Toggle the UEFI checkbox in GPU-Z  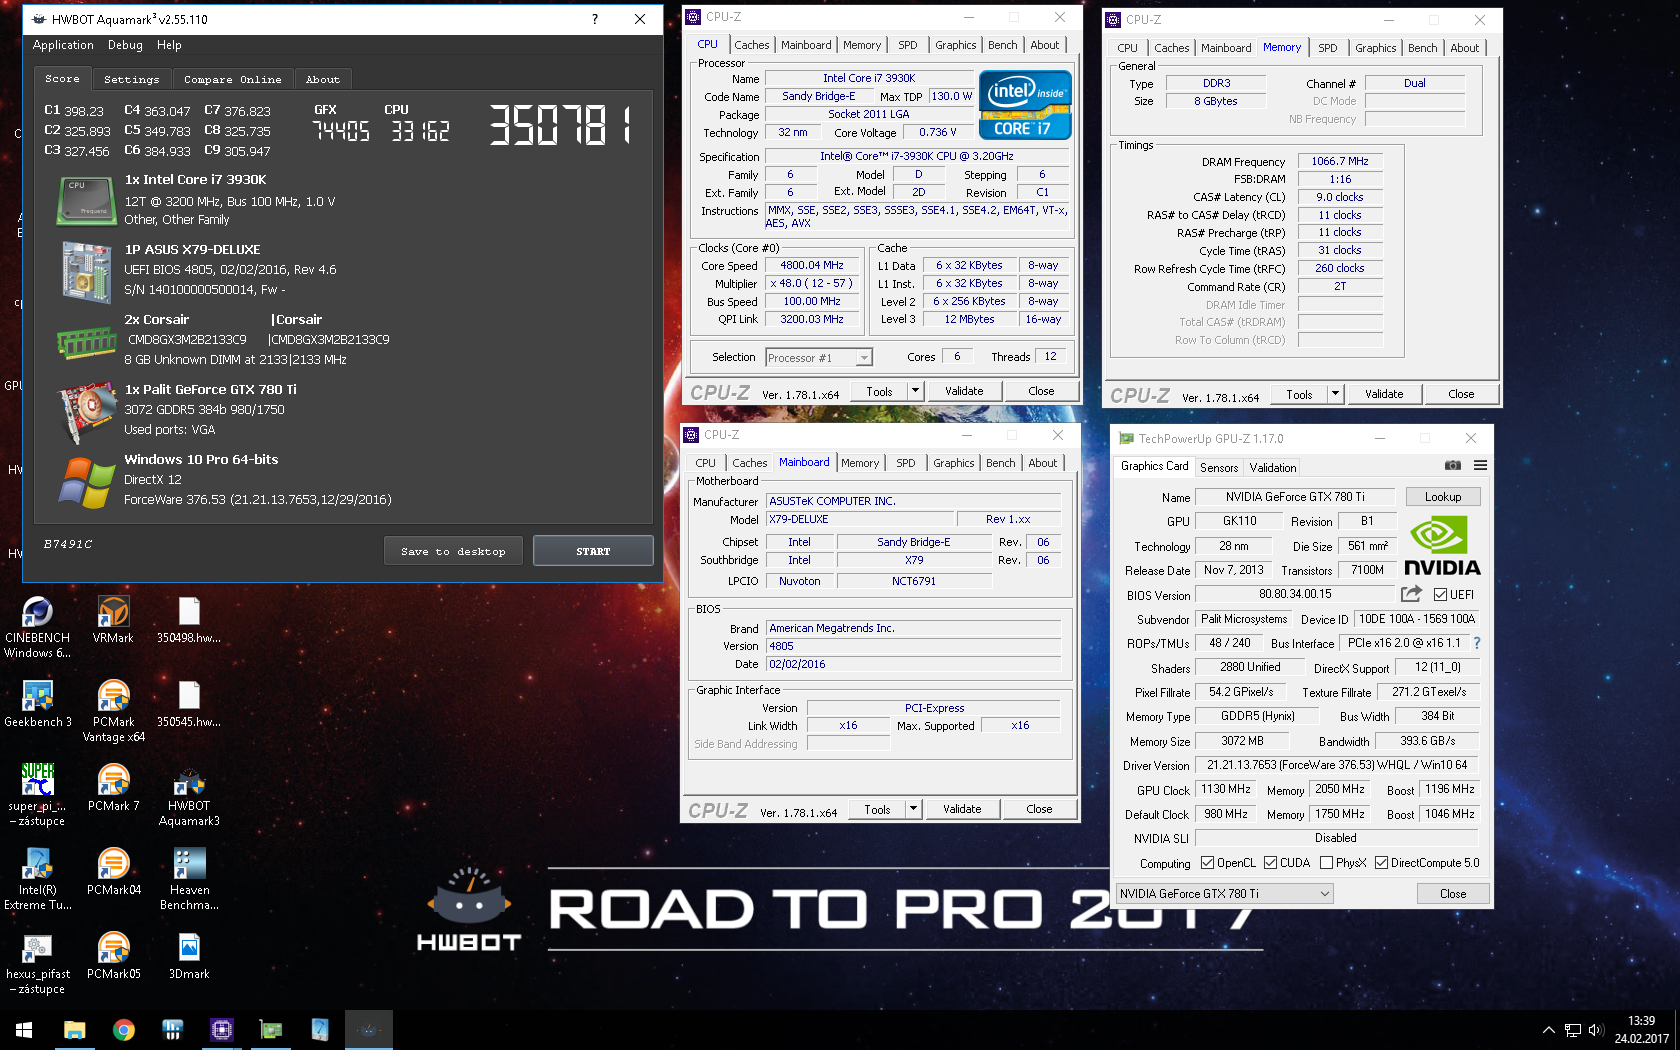[1441, 595]
